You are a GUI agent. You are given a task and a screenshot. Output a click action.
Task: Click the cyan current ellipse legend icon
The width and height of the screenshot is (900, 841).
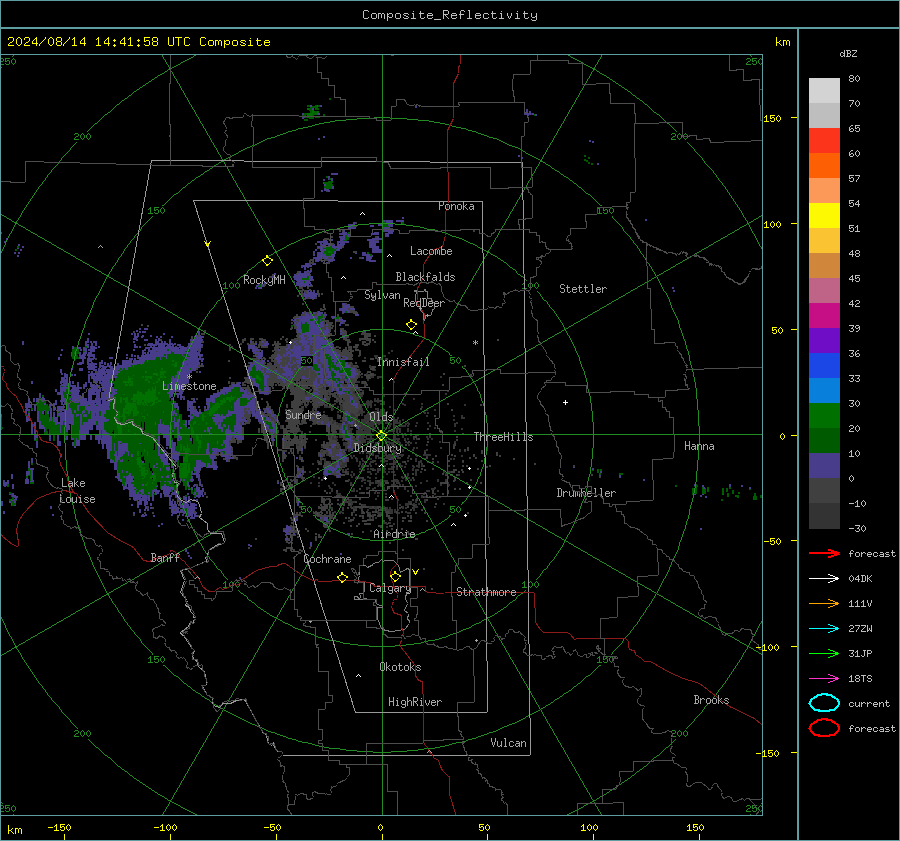coord(824,703)
